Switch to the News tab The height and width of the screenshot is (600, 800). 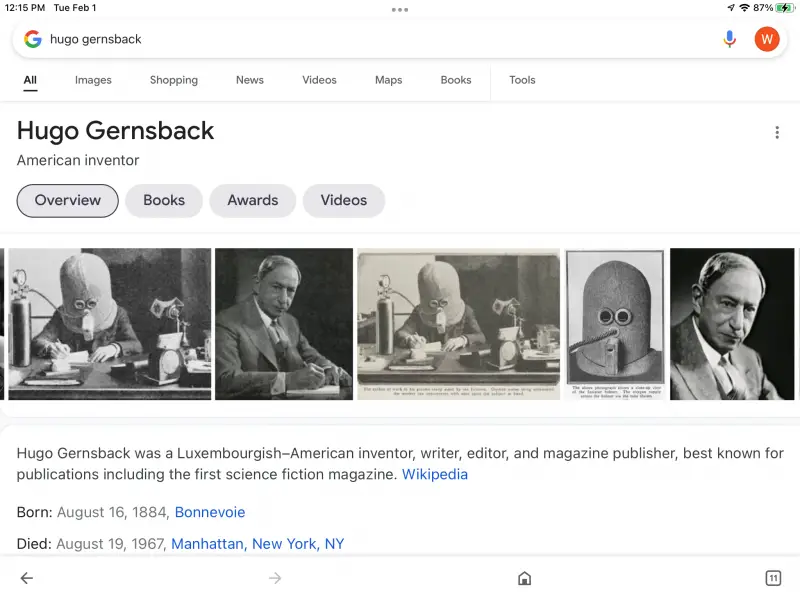pyautogui.click(x=249, y=80)
